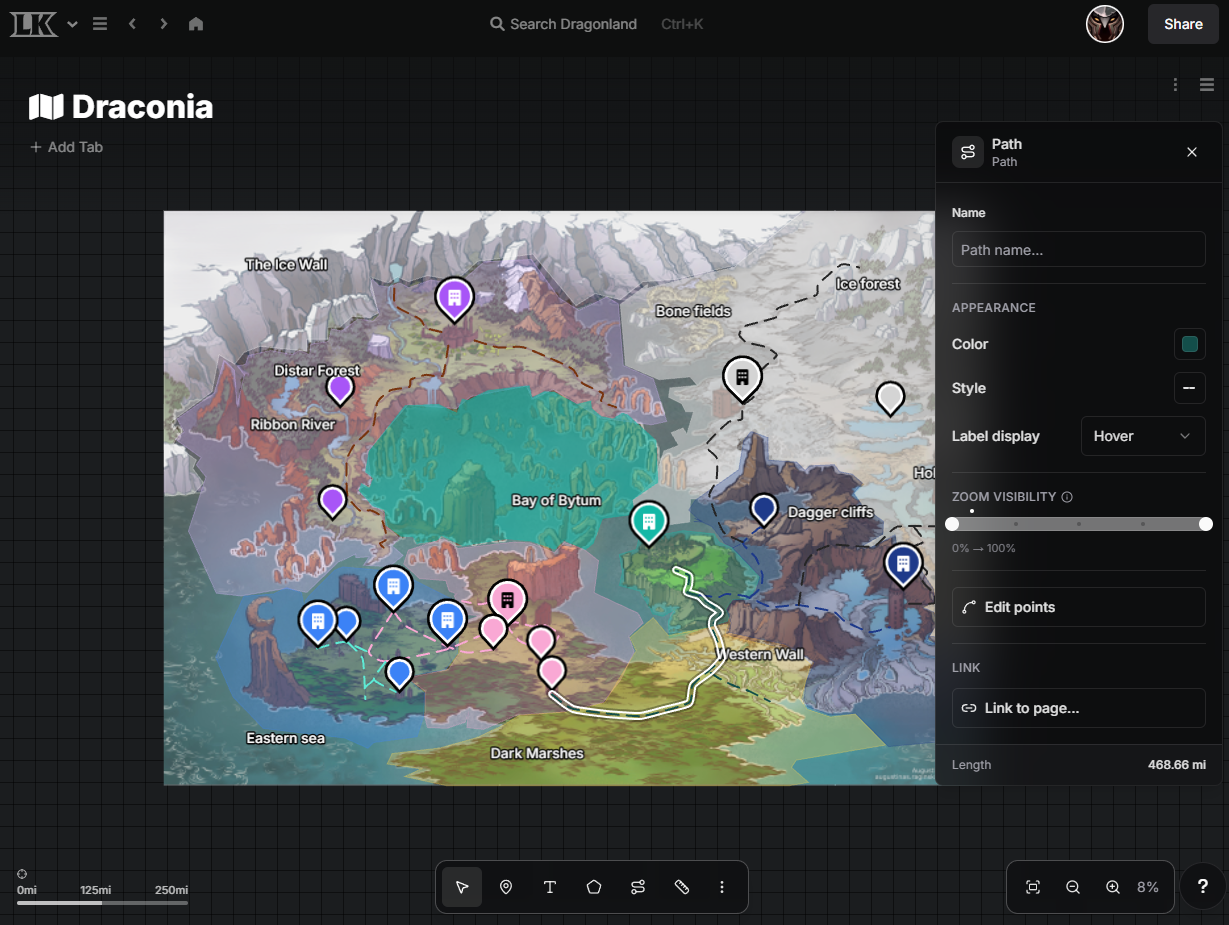This screenshot has height=925, width=1229.
Task: Open the Style selector for the path
Action: click(x=1189, y=388)
